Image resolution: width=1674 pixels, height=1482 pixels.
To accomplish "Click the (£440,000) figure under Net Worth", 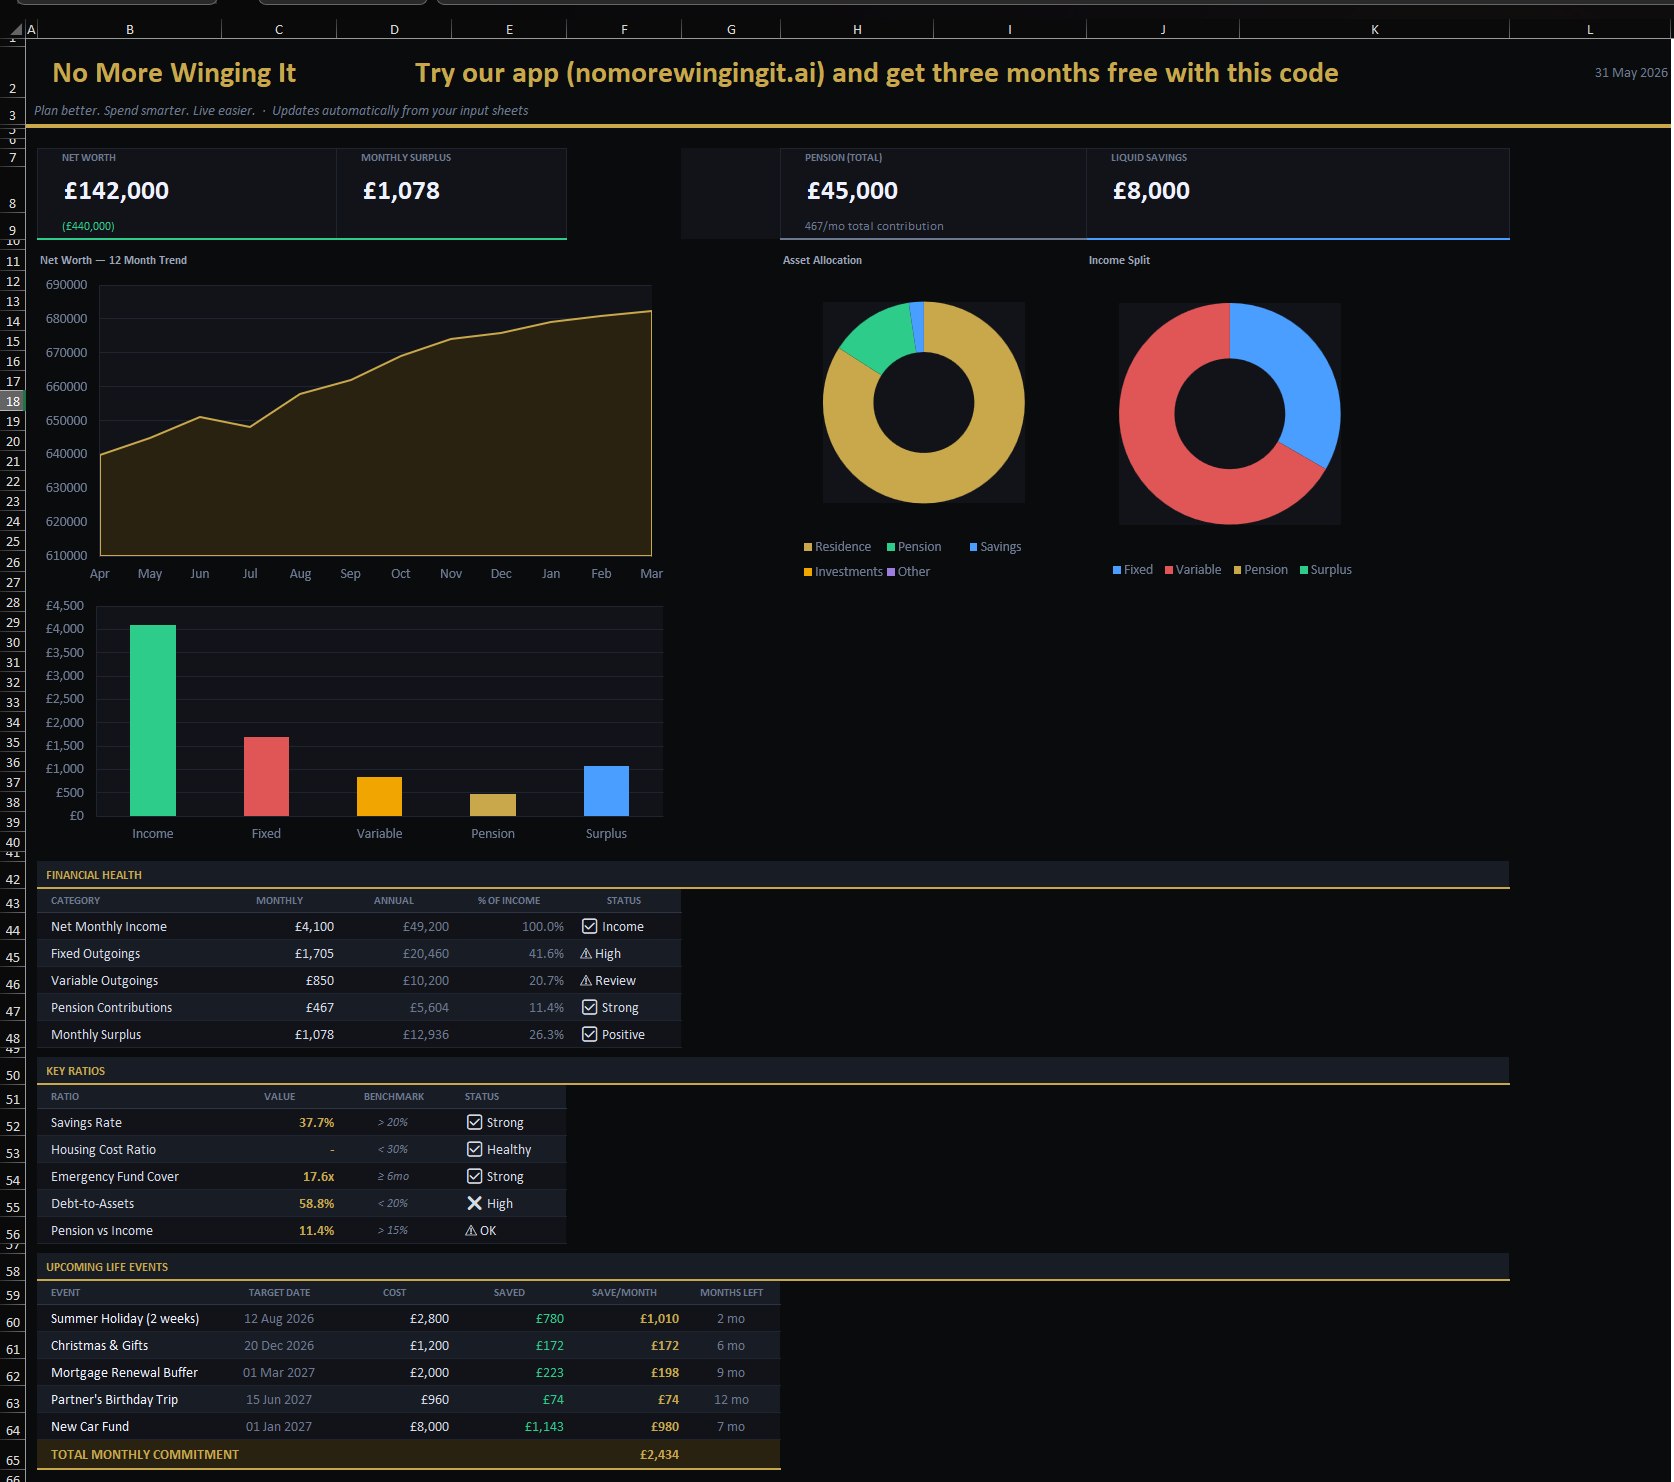I will click(x=88, y=226).
